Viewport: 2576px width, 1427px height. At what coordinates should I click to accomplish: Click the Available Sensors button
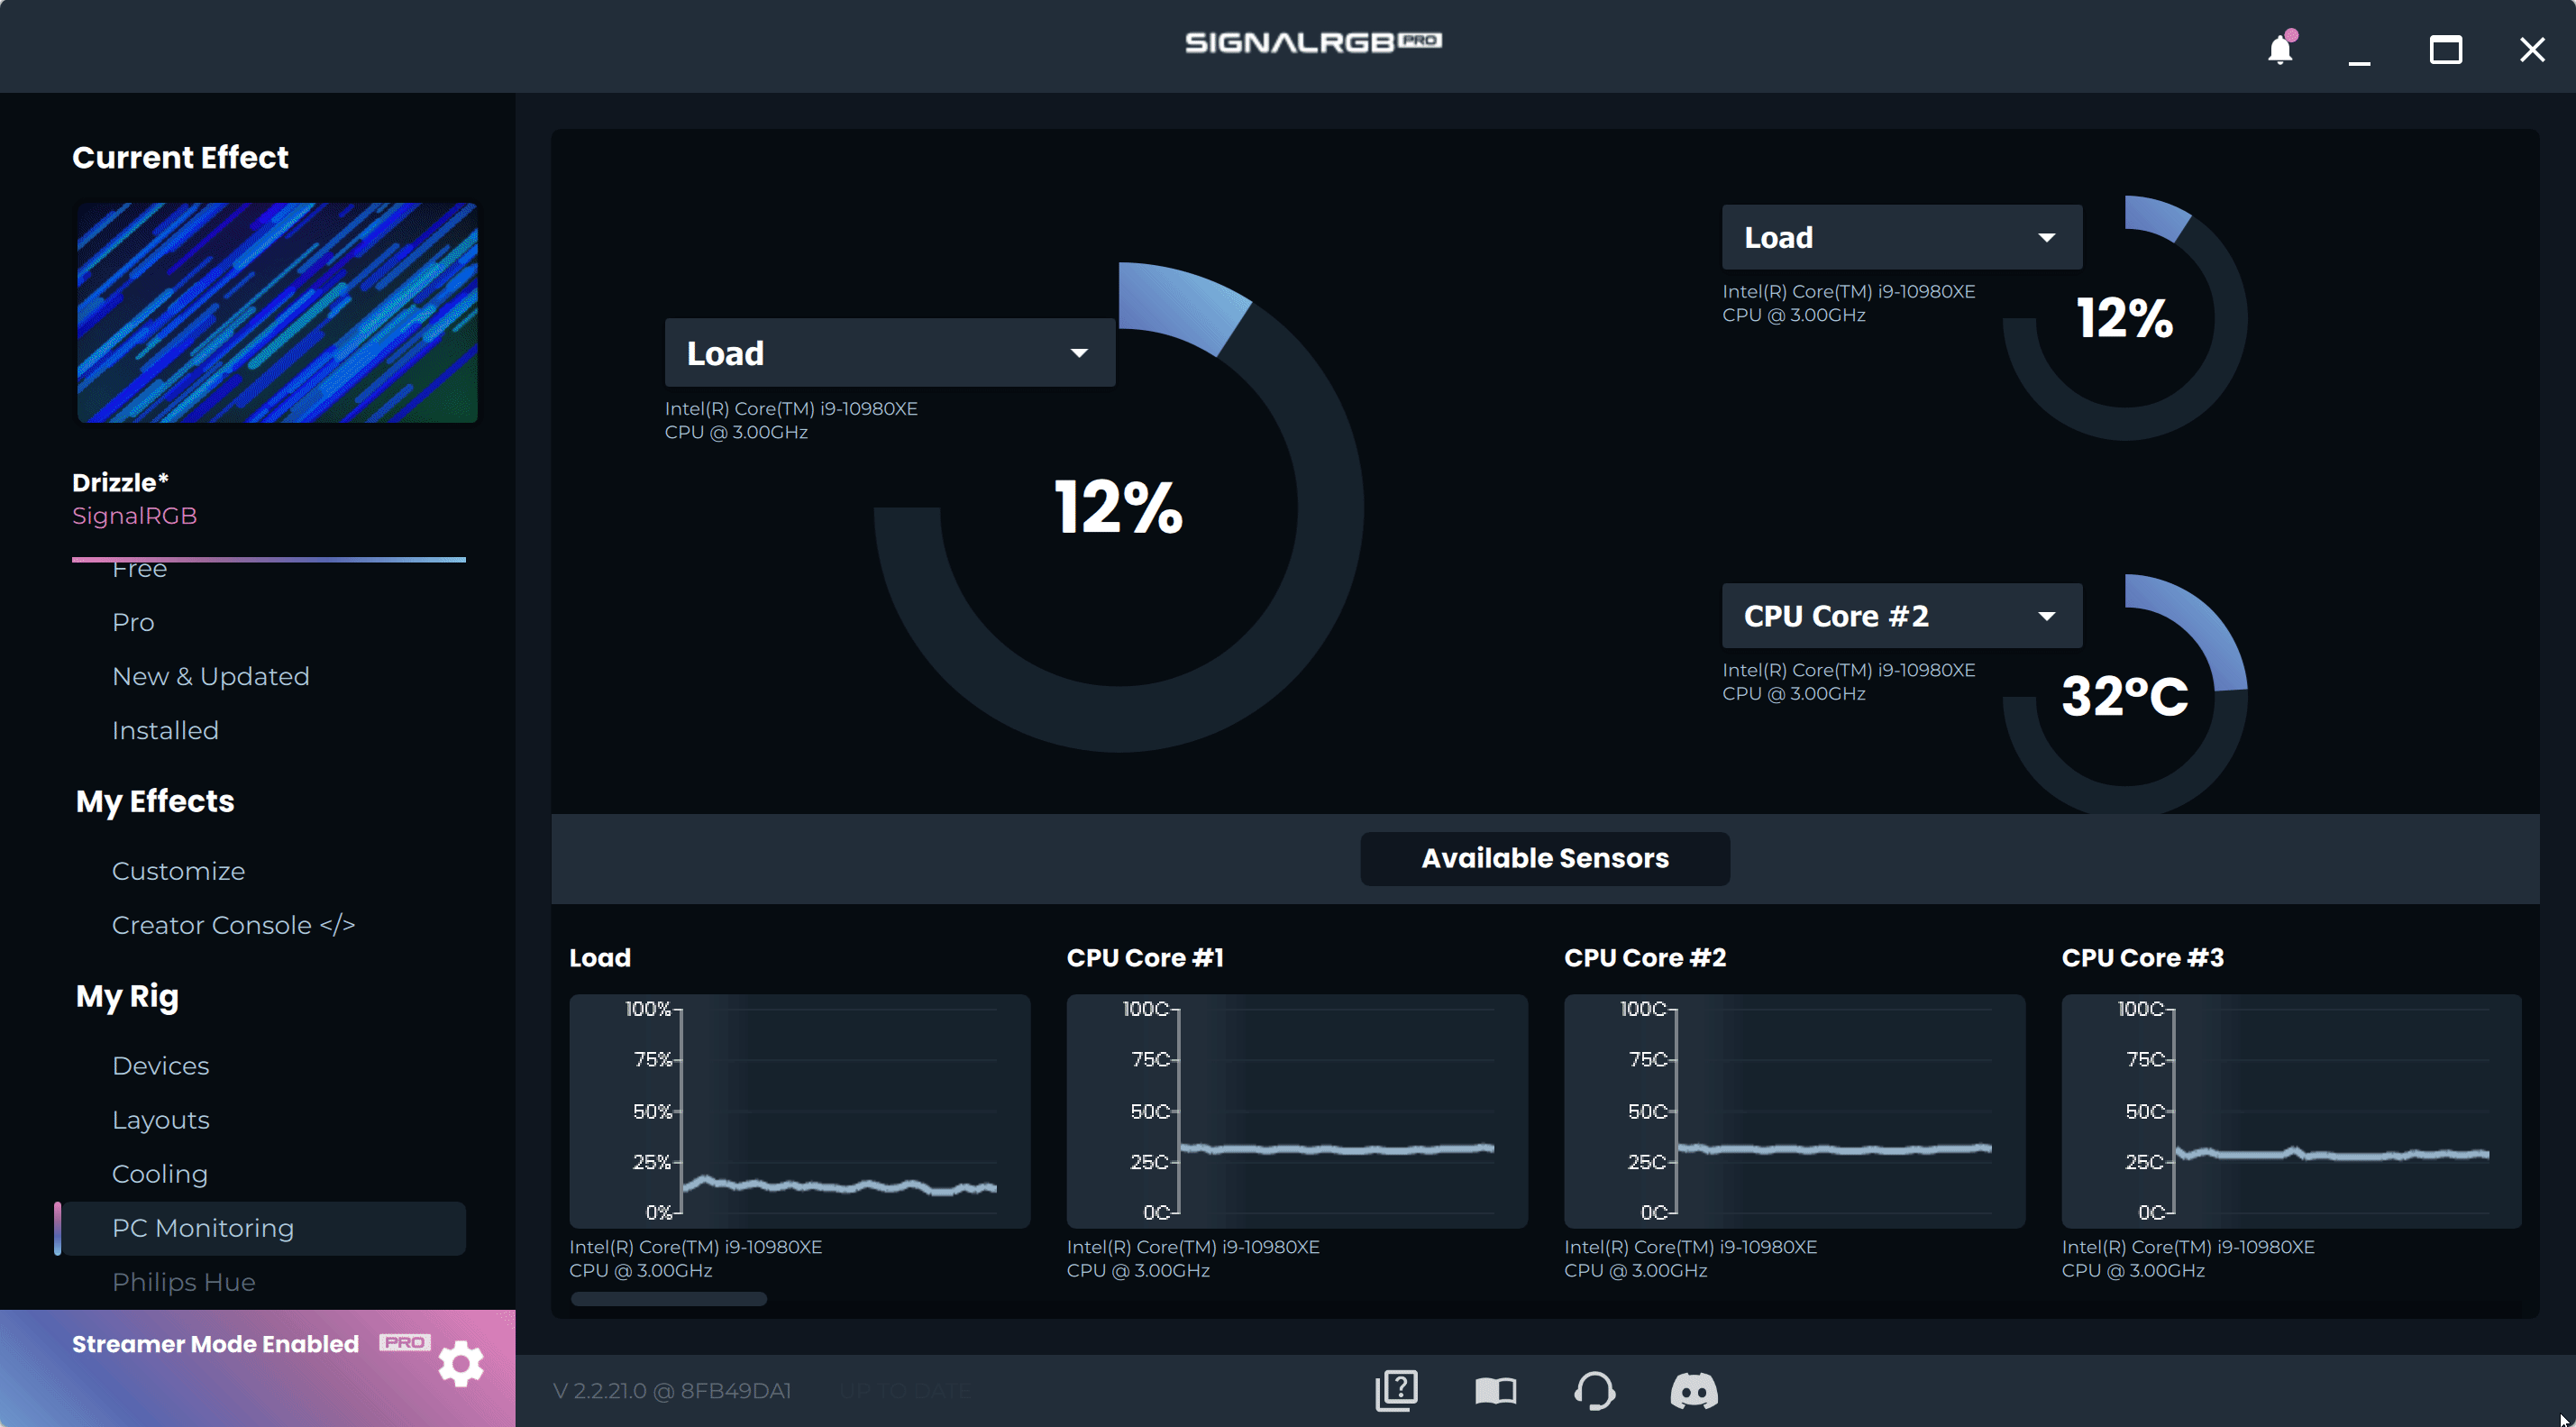point(1544,858)
